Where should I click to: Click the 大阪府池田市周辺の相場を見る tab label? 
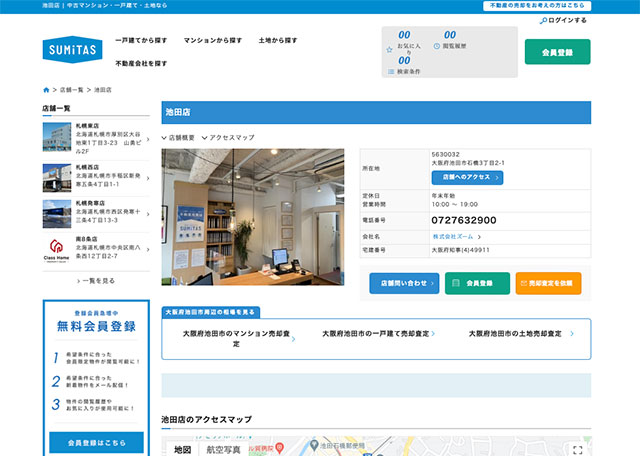click(x=210, y=312)
